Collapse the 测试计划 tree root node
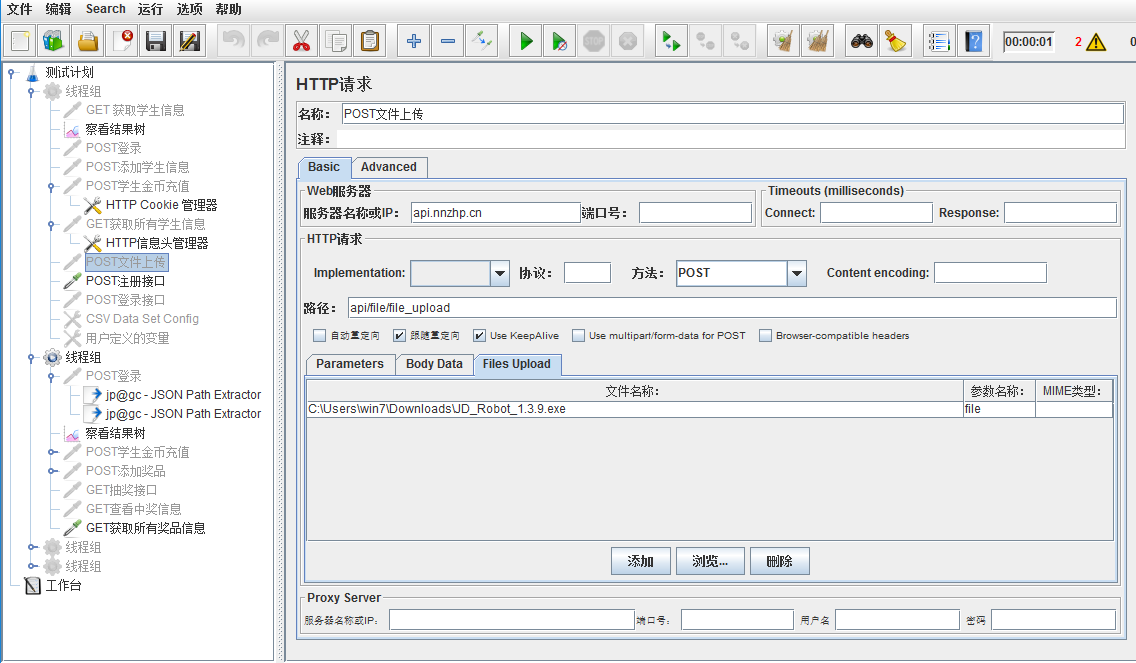 tap(11, 72)
